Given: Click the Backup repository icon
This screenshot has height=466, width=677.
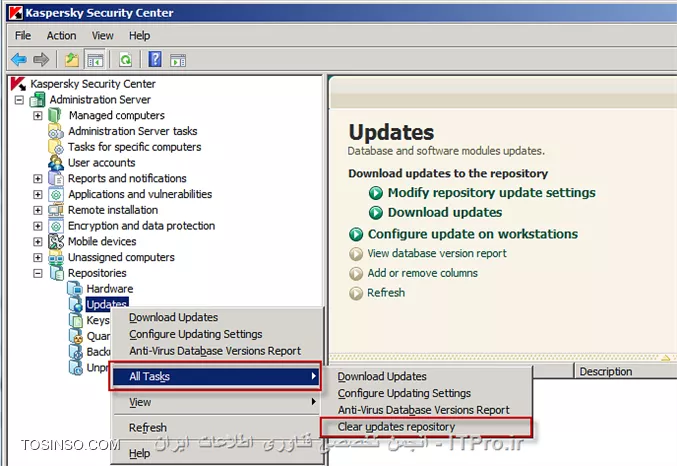Looking at the screenshot, I should pos(76,352).
